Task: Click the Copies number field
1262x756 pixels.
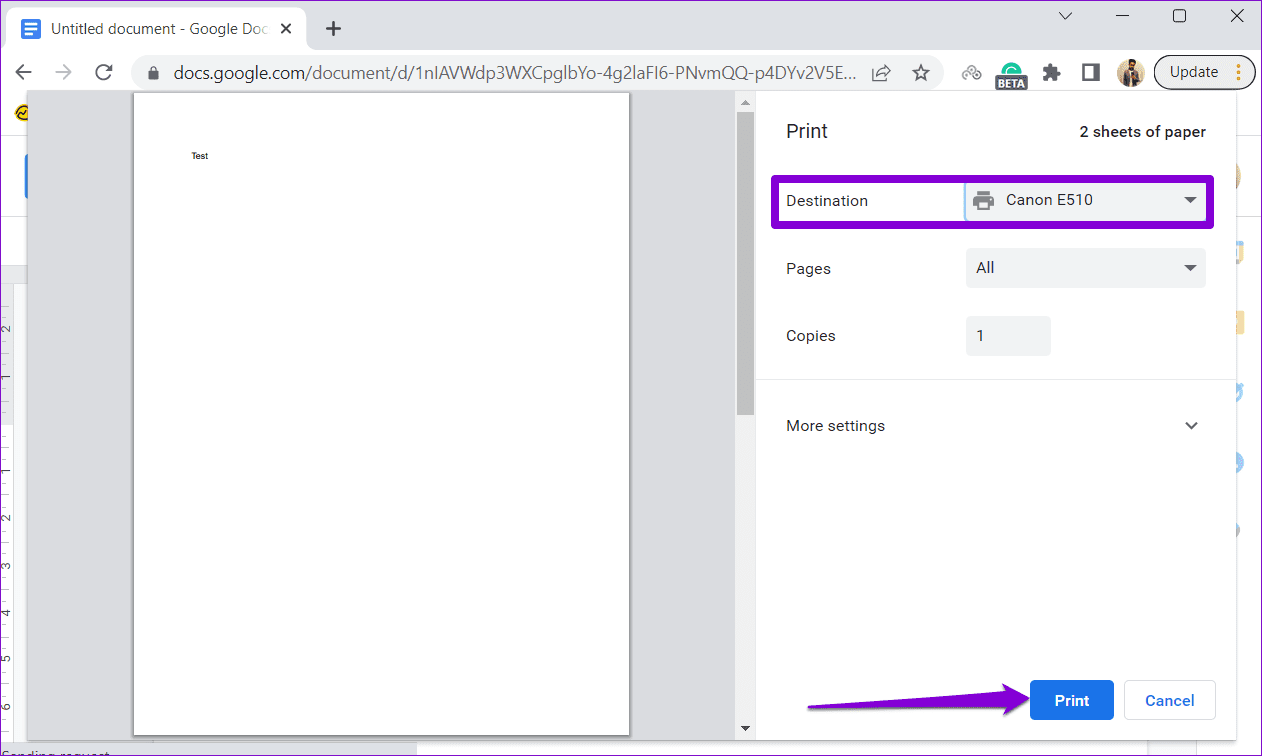Action: (x=1007, y=336)
